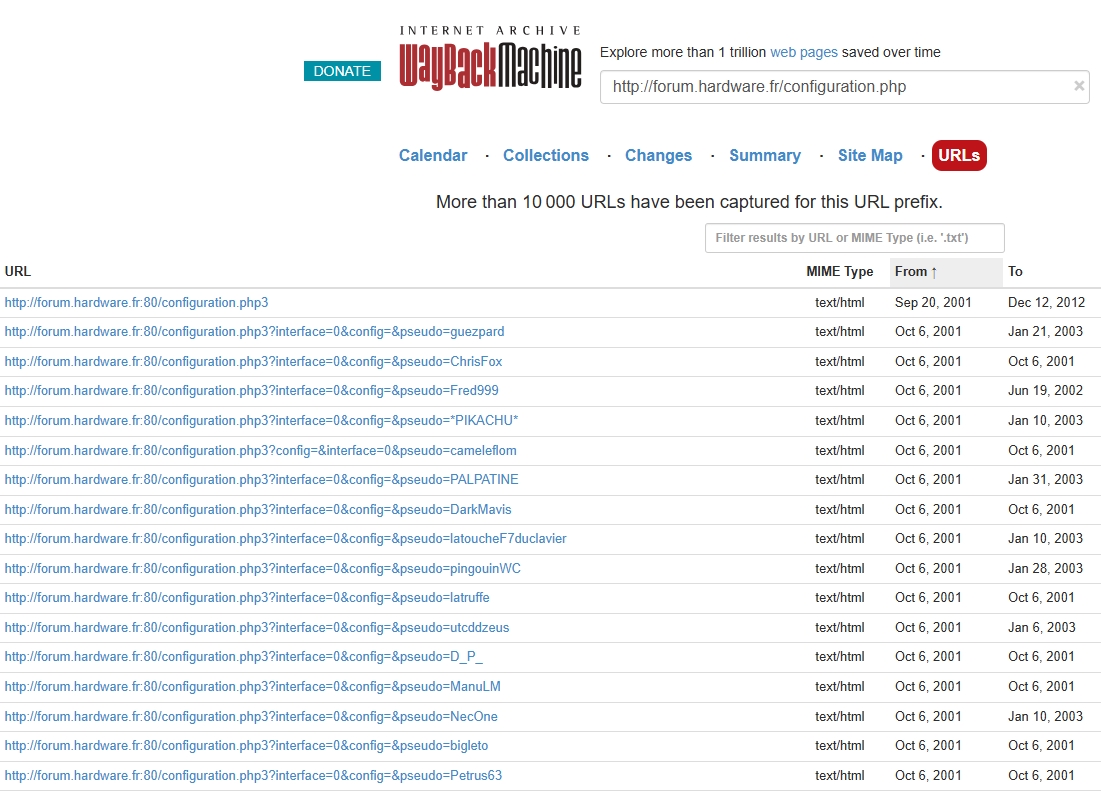Click the 'Jan 31, 2003' To date

tap(1046, 479)
